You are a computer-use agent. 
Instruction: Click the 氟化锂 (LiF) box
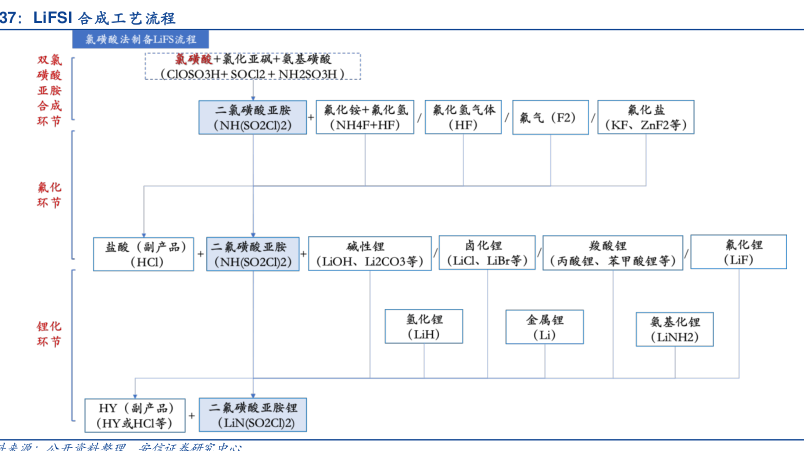point(738,251)
